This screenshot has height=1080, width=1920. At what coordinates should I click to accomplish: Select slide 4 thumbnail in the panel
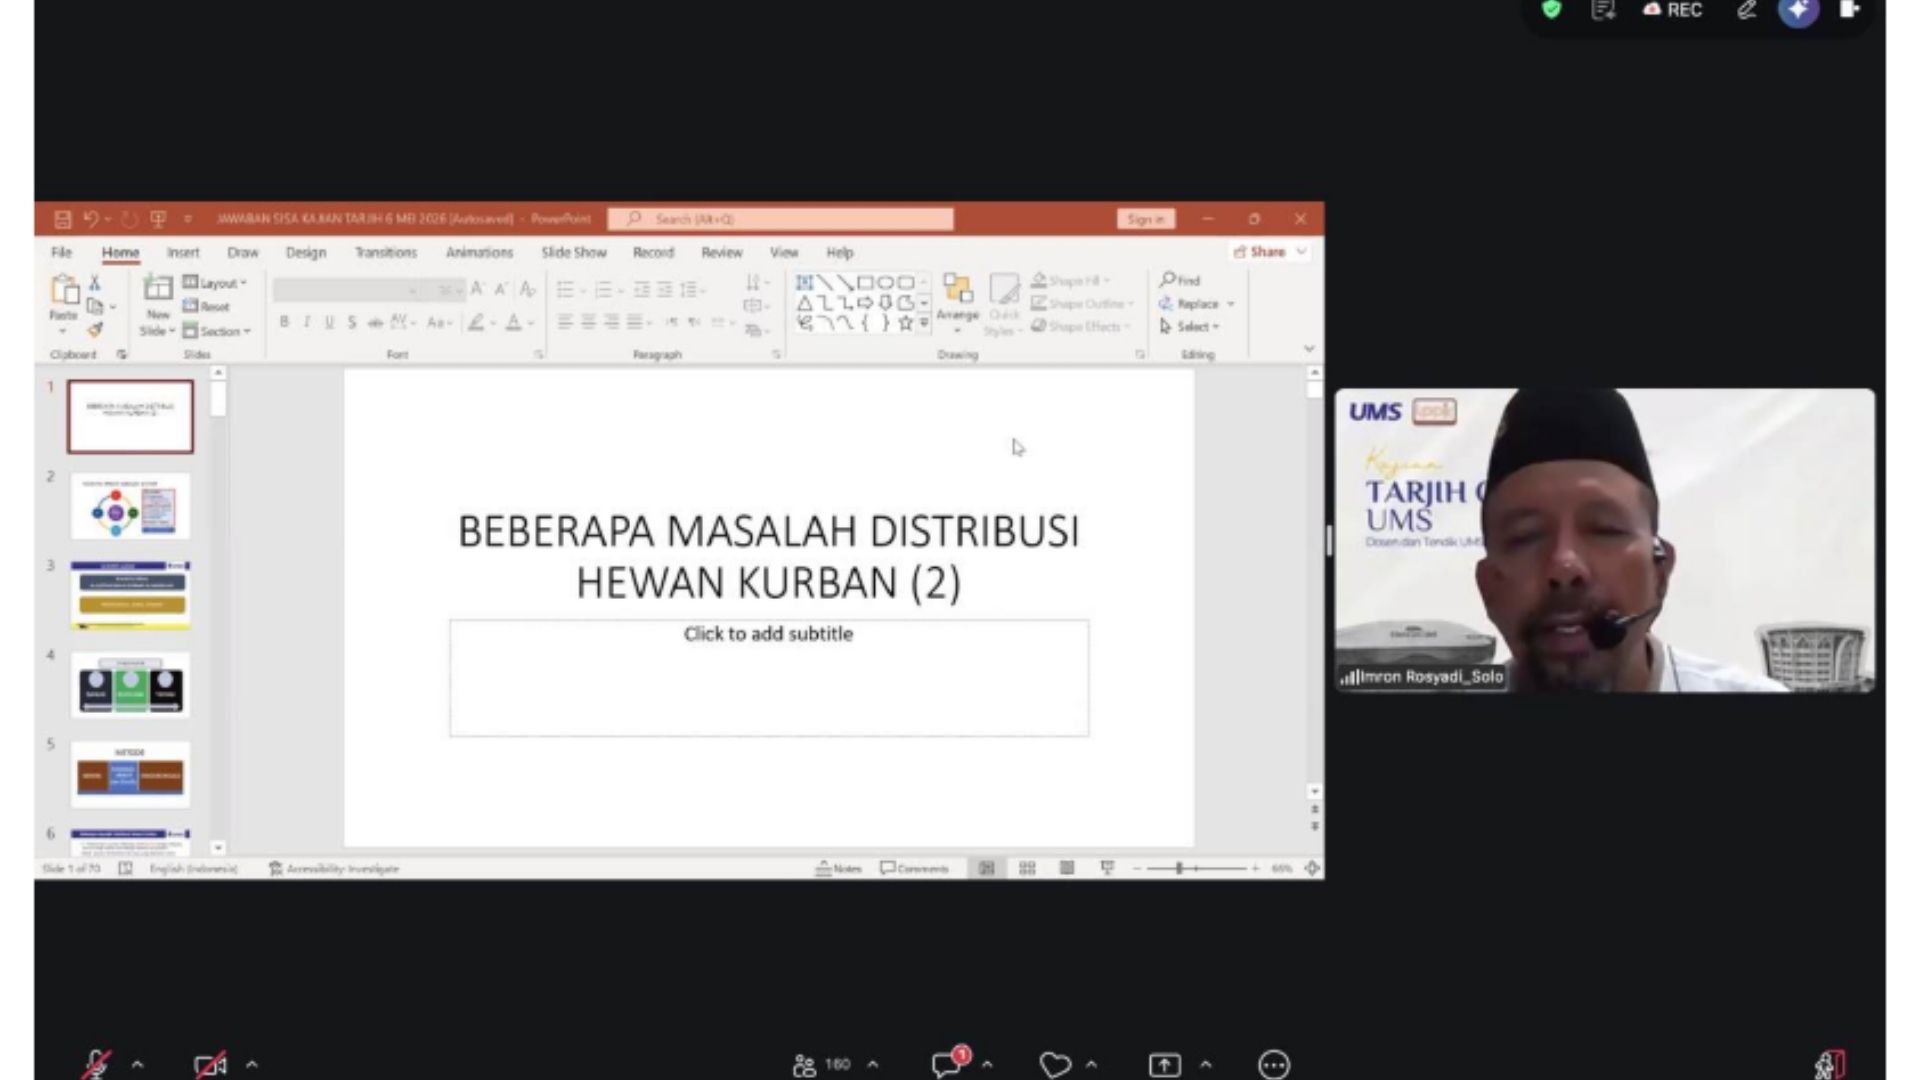[x=130, y=685]
